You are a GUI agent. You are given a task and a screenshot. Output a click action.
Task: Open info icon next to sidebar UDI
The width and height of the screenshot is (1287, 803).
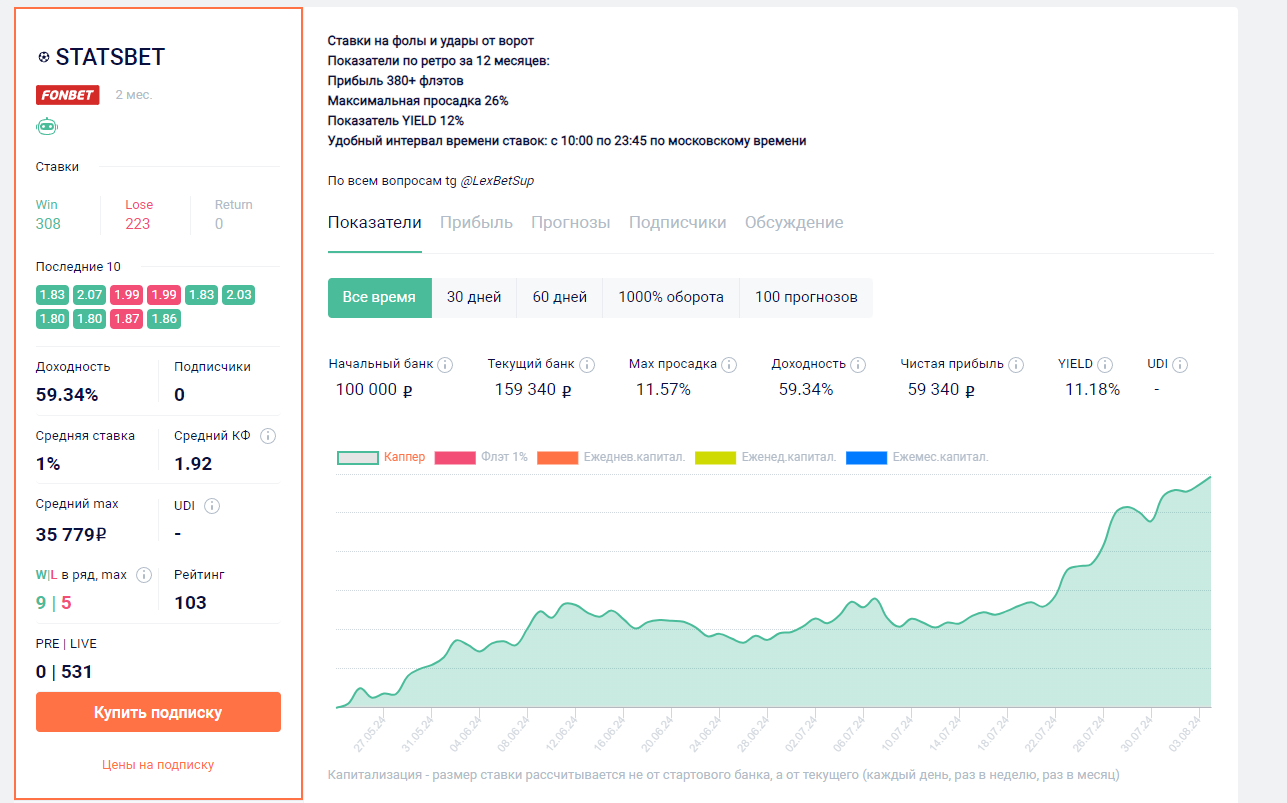coord(212,506)
